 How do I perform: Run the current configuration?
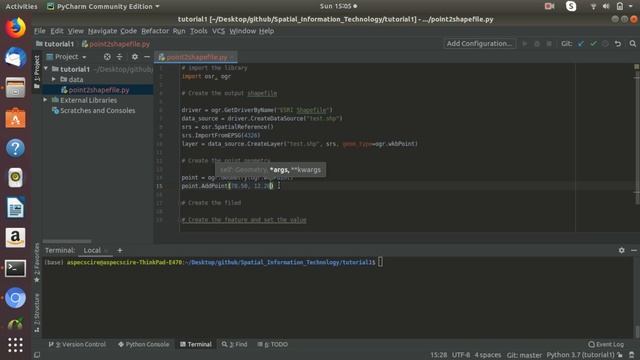(525, 44)
